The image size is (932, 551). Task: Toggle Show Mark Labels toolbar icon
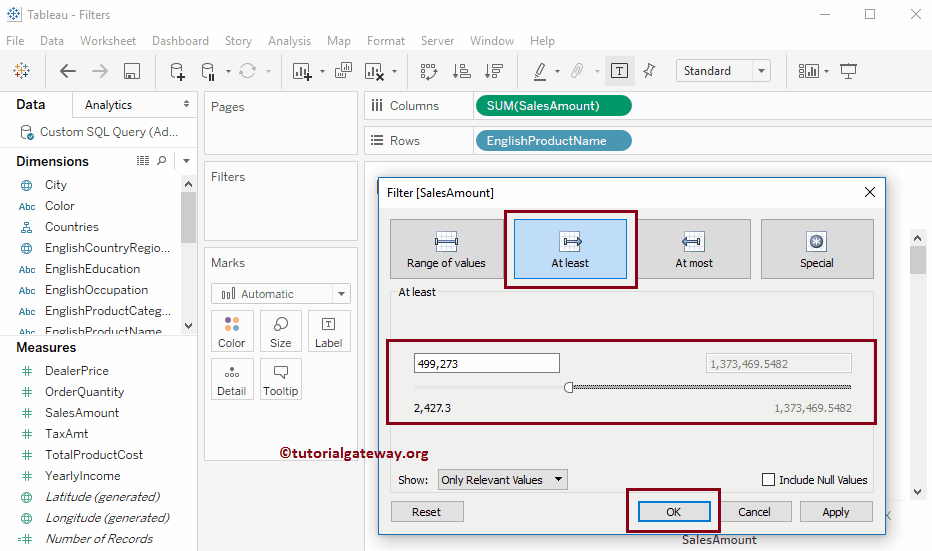pyautogui.click(x=620, y=71)
